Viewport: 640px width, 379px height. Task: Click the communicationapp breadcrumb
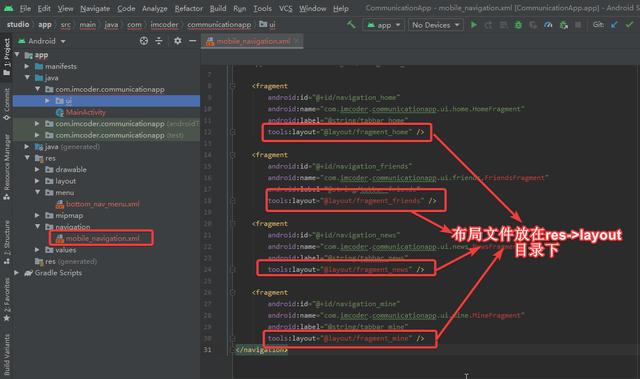tap(219, 24)
